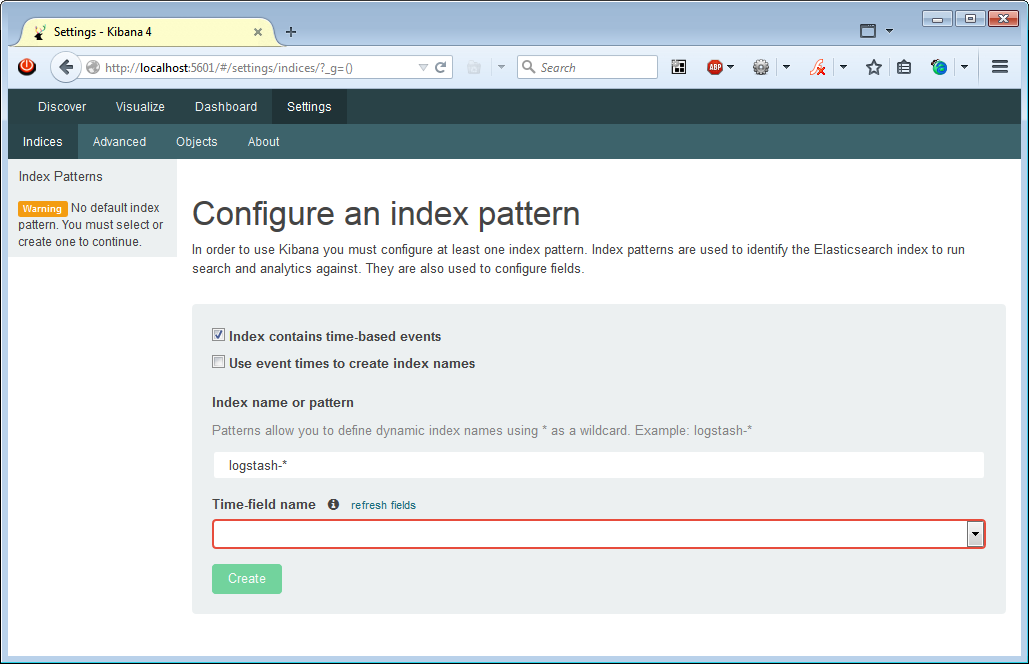Select the Indices sub-tab
Image resolution: width=1029 pixels, height=664 pixels.
(x=43, y=142)
